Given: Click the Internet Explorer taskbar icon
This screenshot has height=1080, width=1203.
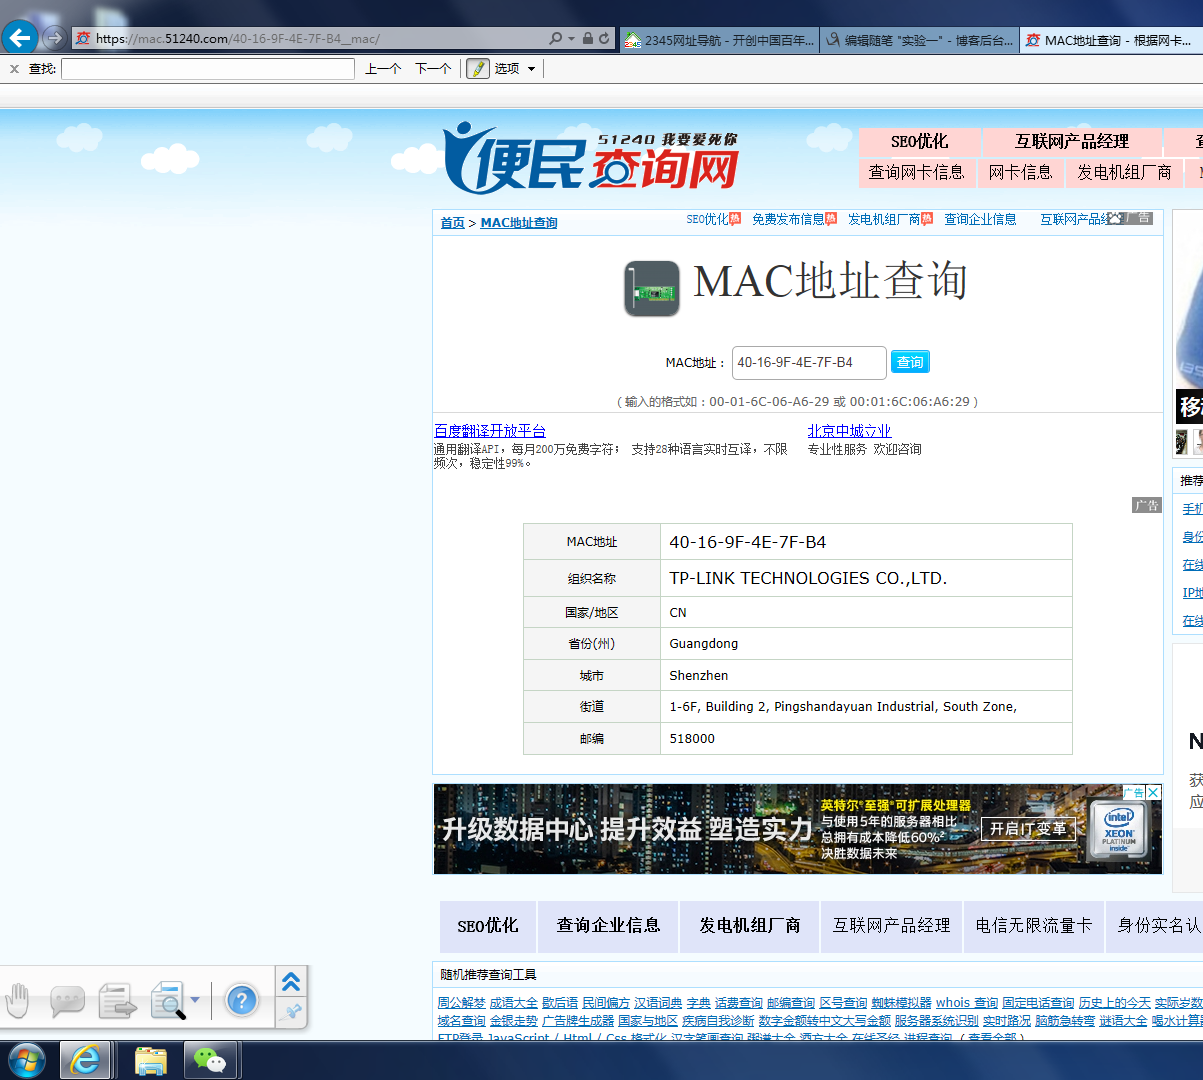Looking at the screenshot, I should [x=85, y=1060].
